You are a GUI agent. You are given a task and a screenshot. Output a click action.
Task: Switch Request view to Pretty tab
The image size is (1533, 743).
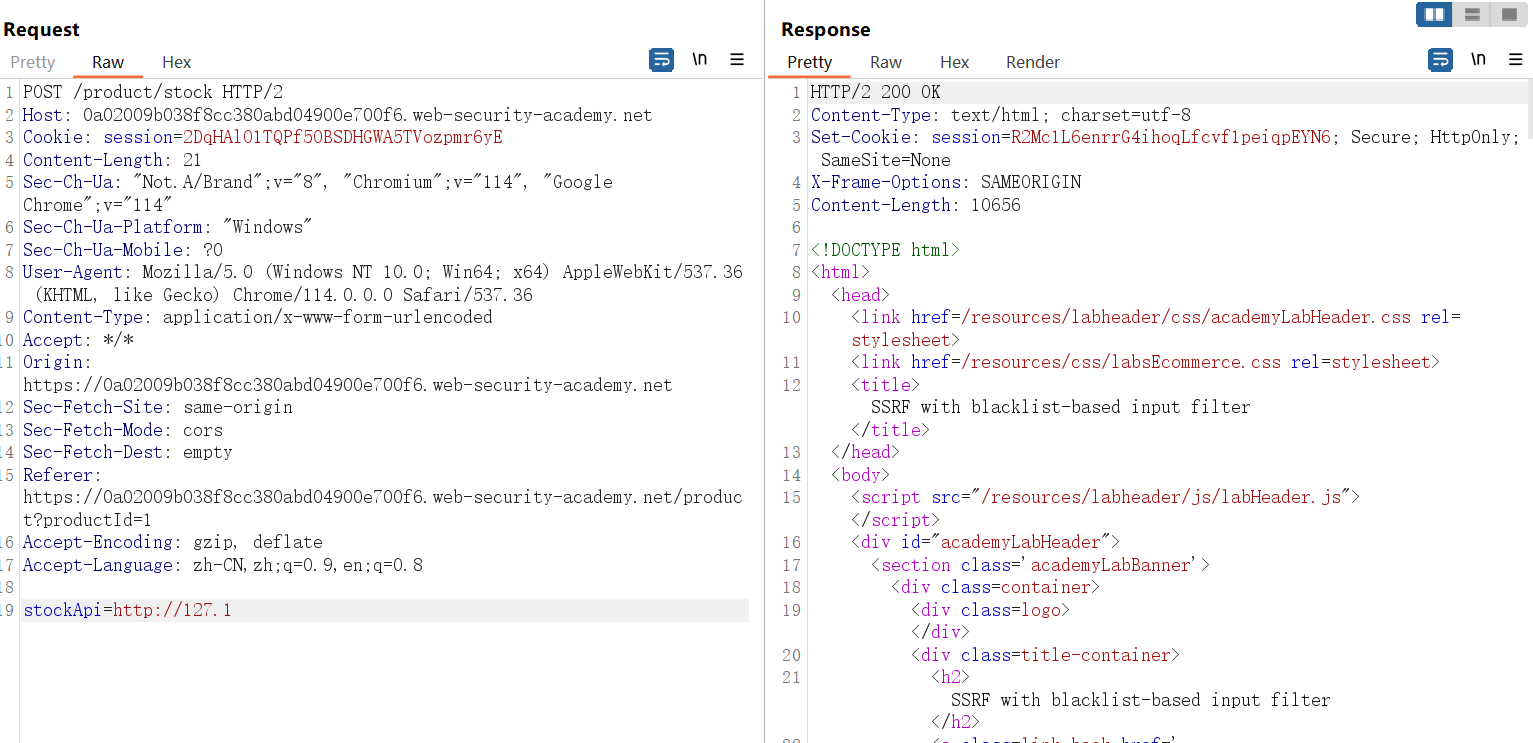33,62
